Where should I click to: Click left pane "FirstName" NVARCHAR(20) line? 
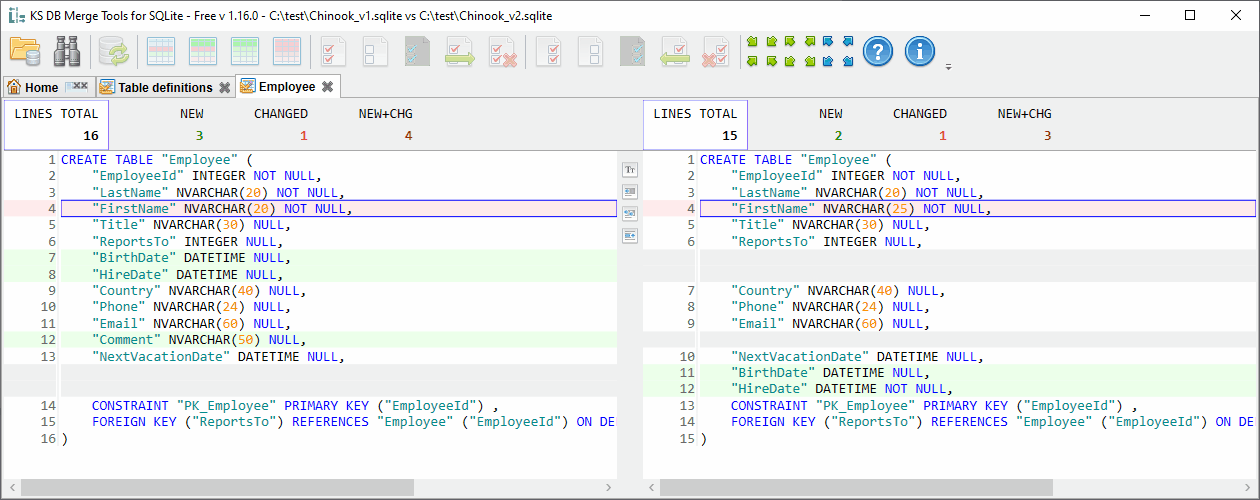[339, 208]
